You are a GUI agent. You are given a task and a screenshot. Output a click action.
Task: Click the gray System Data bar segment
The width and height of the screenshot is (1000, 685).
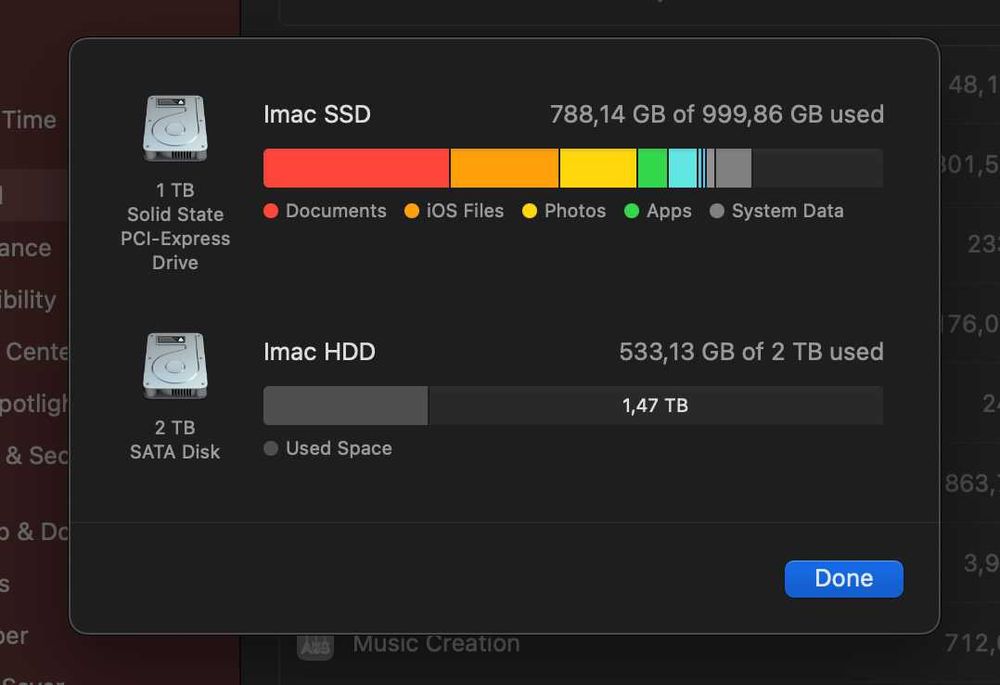tap(733, 168)
